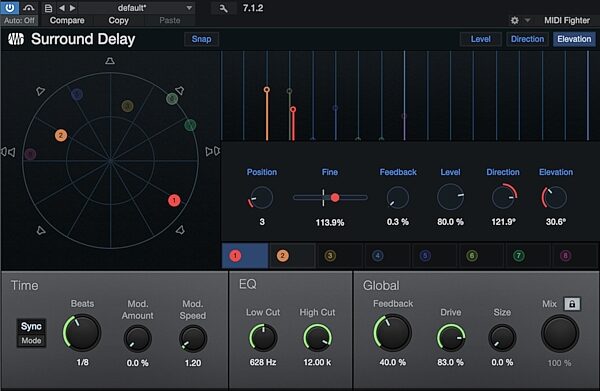This screenshot has height=391, width=600.
Task: Toggle the plugin power bypass button
Action: pos(10,7)
